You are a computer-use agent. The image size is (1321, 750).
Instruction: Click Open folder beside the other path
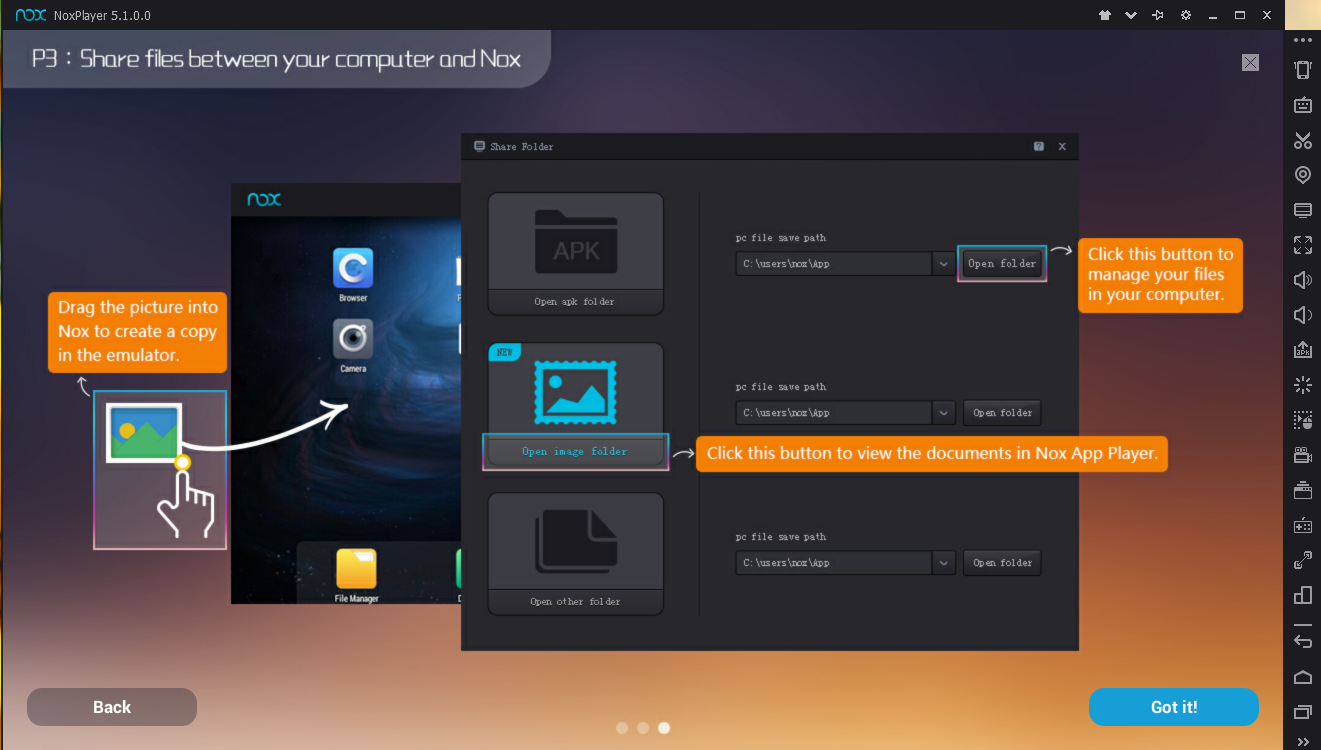[1002, 563]
